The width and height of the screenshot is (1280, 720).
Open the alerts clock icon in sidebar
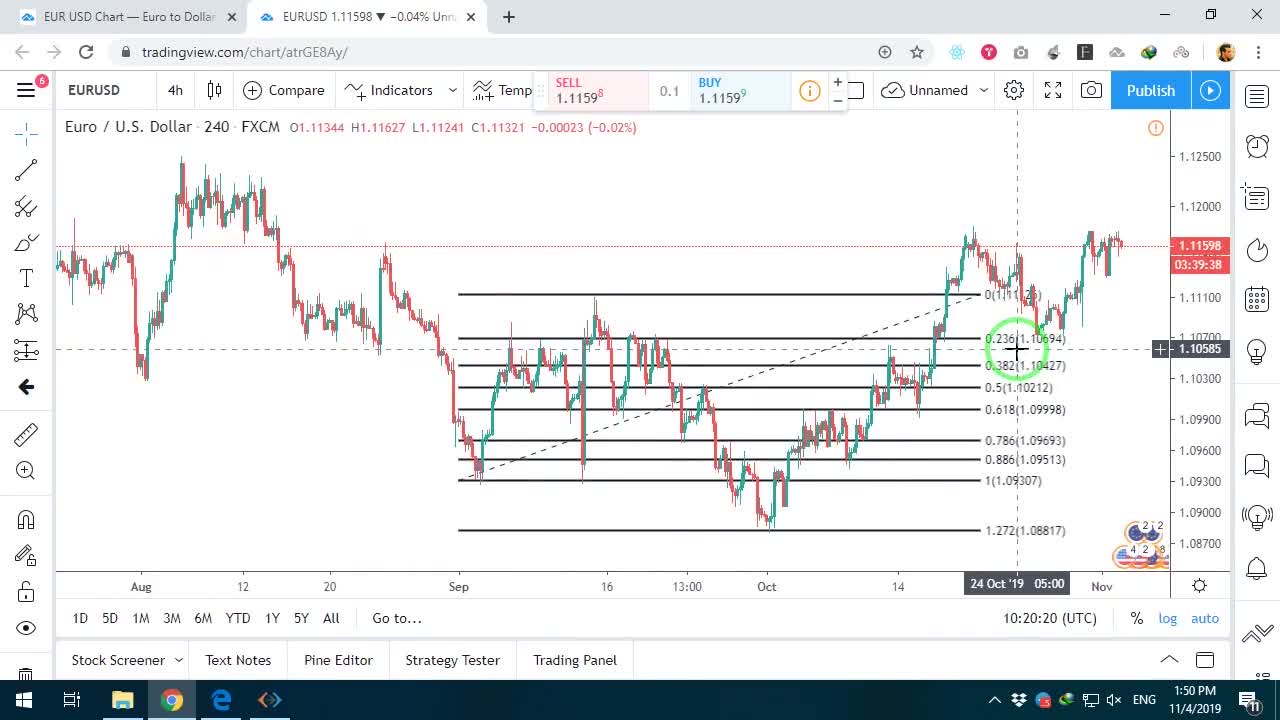tap(1257, 146)
